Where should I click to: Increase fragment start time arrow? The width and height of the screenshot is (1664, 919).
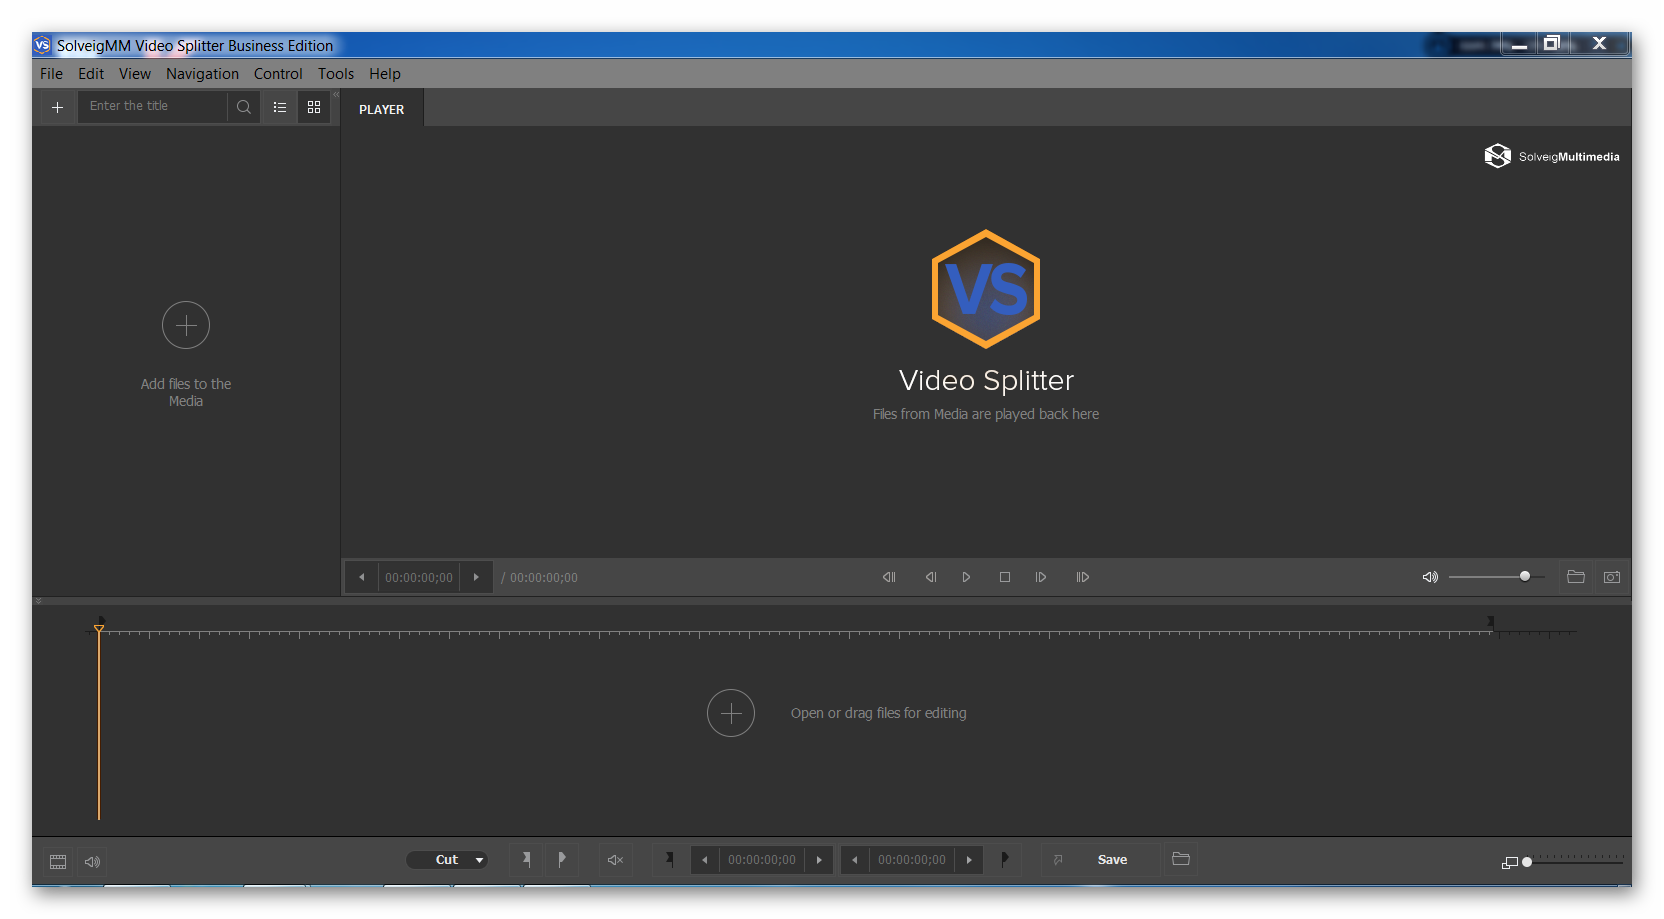tap(819, 860)
